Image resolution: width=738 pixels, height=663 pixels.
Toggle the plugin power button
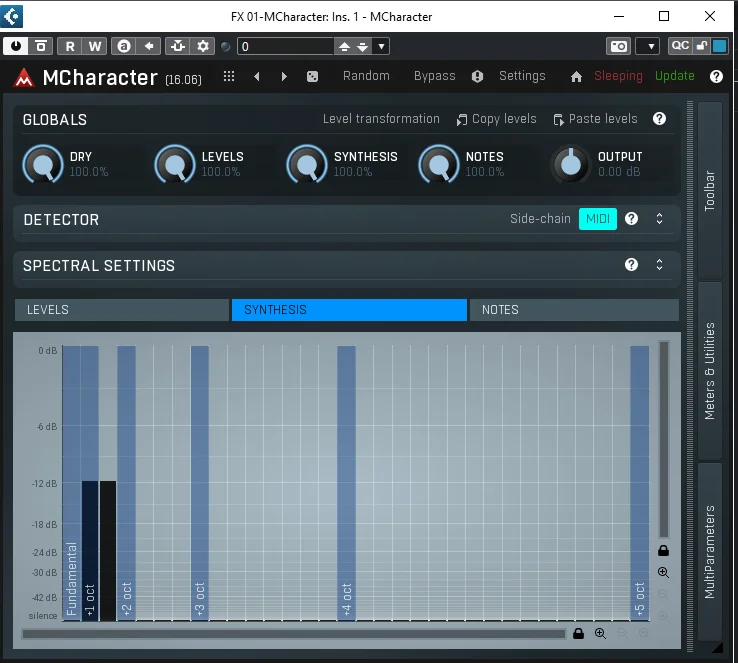(16, 46)
